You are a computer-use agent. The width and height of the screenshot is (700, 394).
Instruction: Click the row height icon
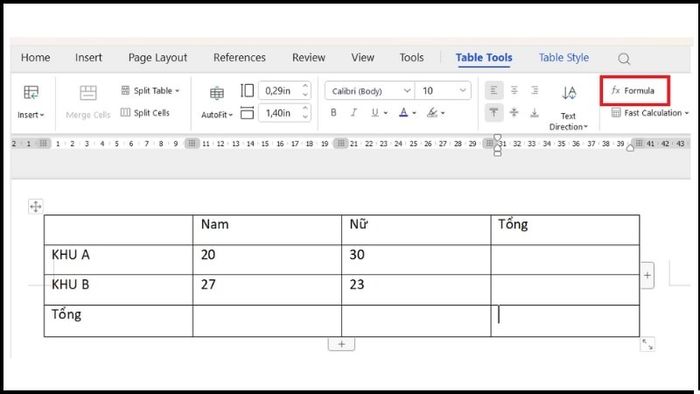(x=247, y=91)
